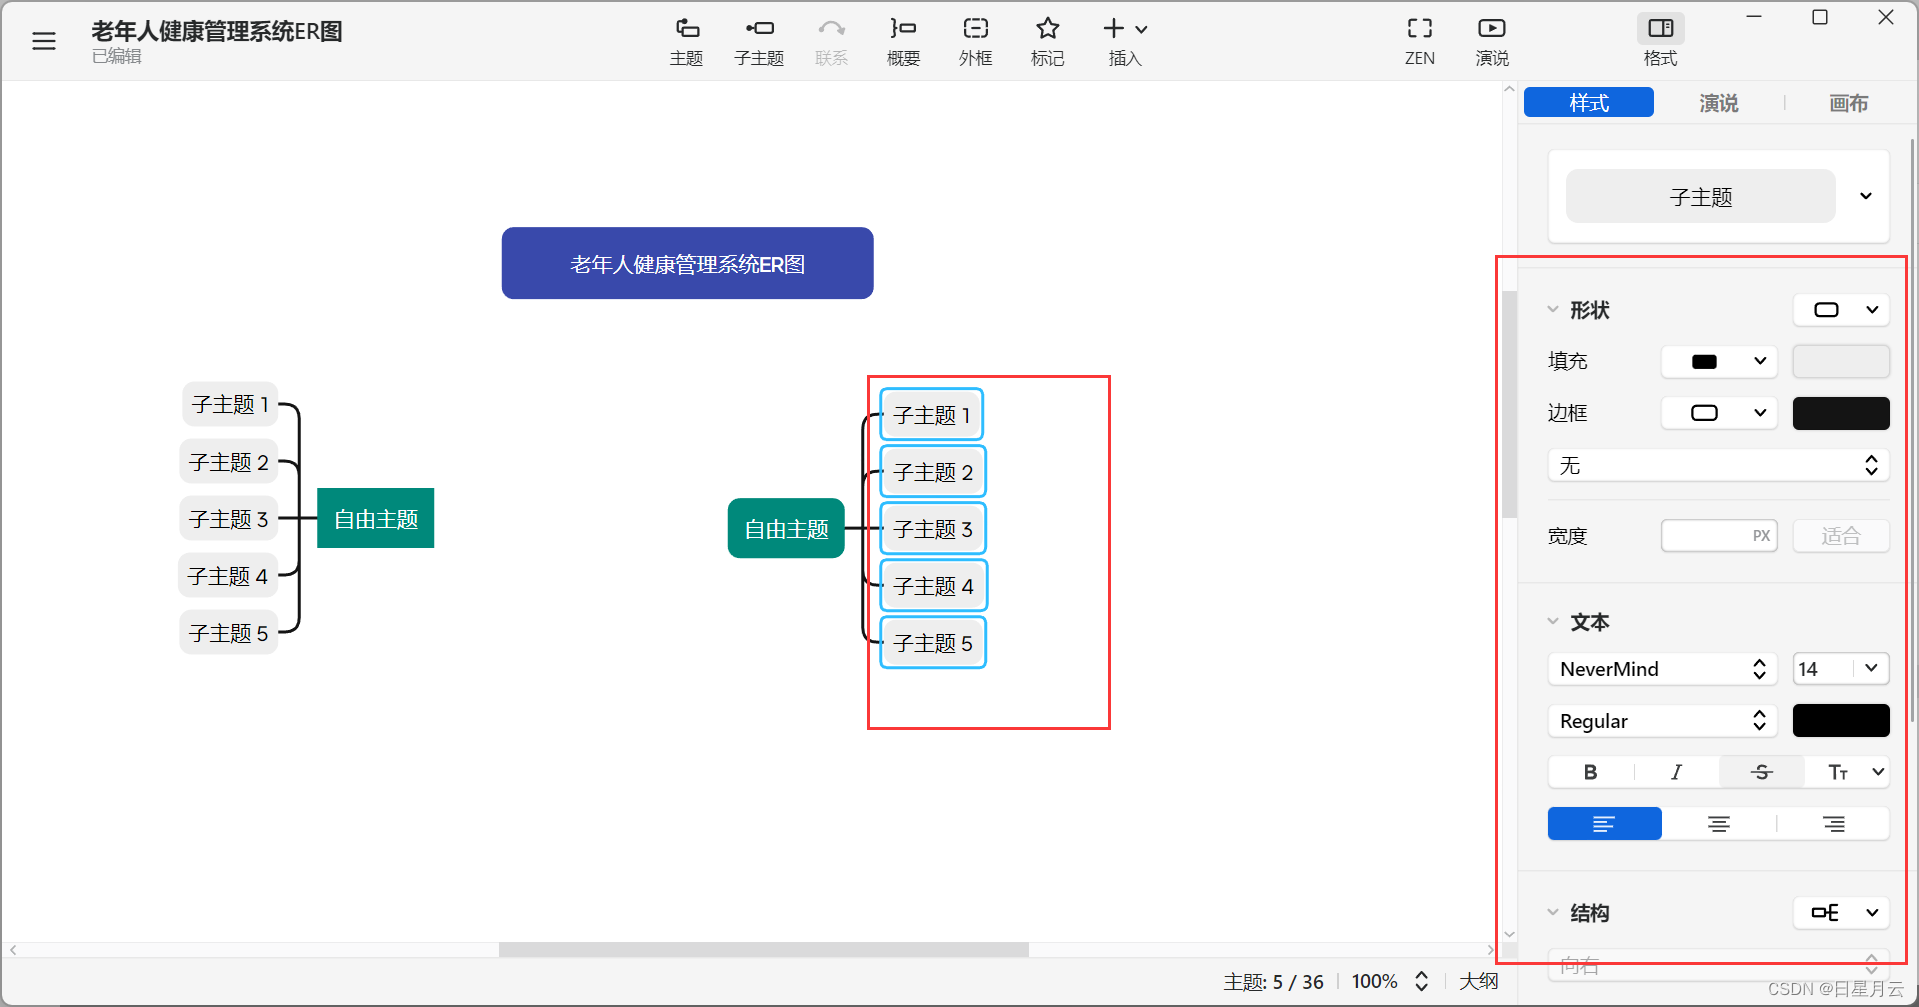Screen dimensions: 1919x1007
Task: Align text to the left
Action: (1604, 824)
